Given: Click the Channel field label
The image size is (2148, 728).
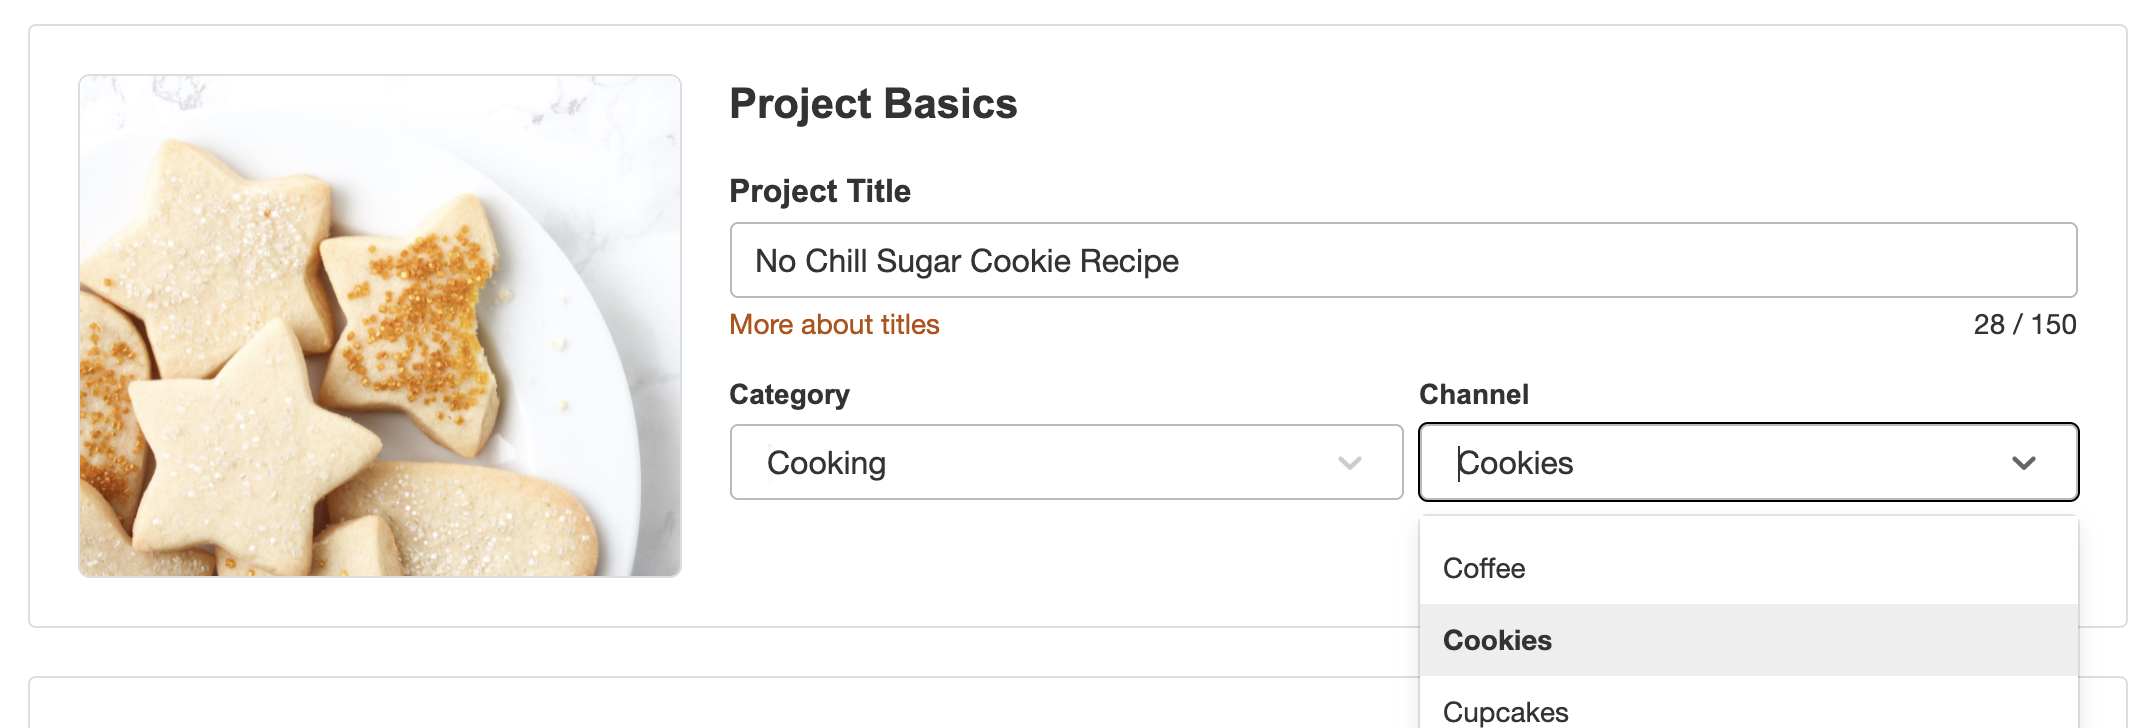Looking at the screenshot, I should pos(1474,394).
